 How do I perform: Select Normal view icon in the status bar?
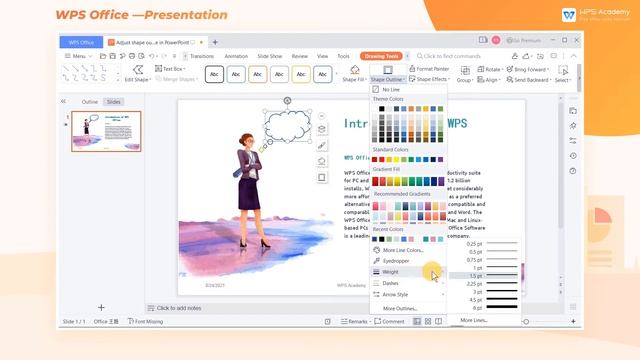[417, 322]
